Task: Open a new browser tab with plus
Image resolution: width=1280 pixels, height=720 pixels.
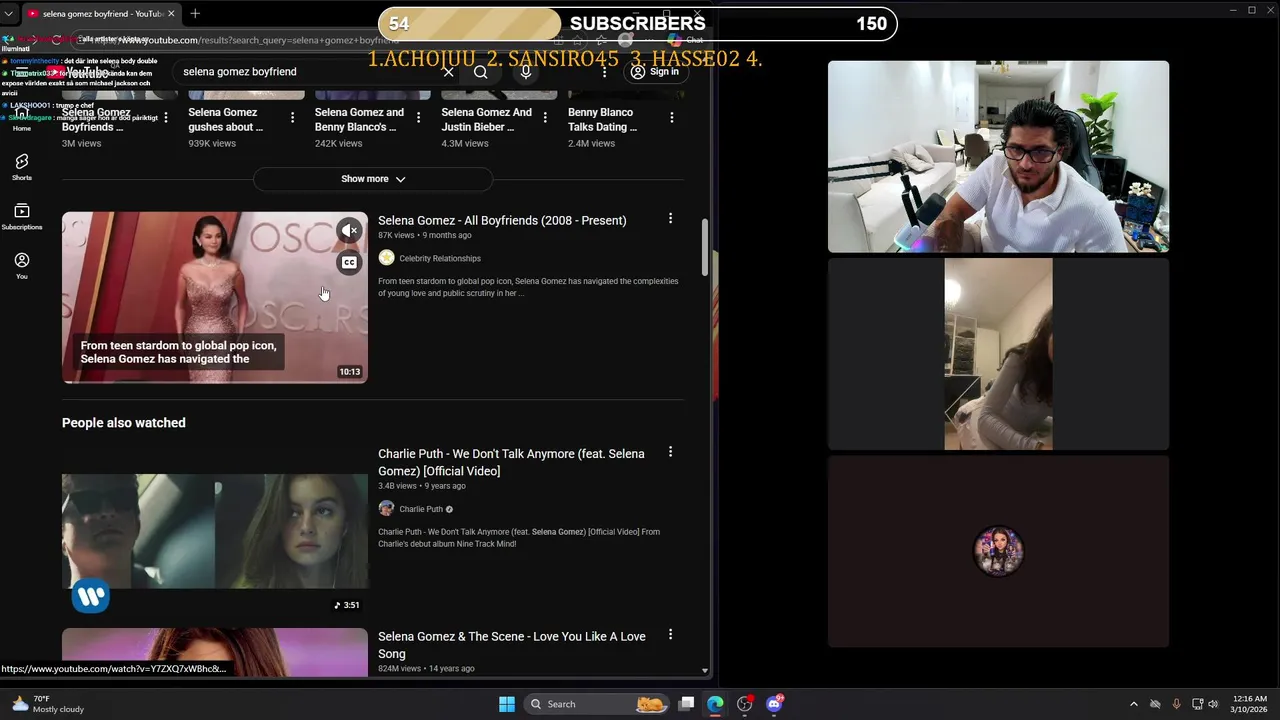Action: click(195, 14)
